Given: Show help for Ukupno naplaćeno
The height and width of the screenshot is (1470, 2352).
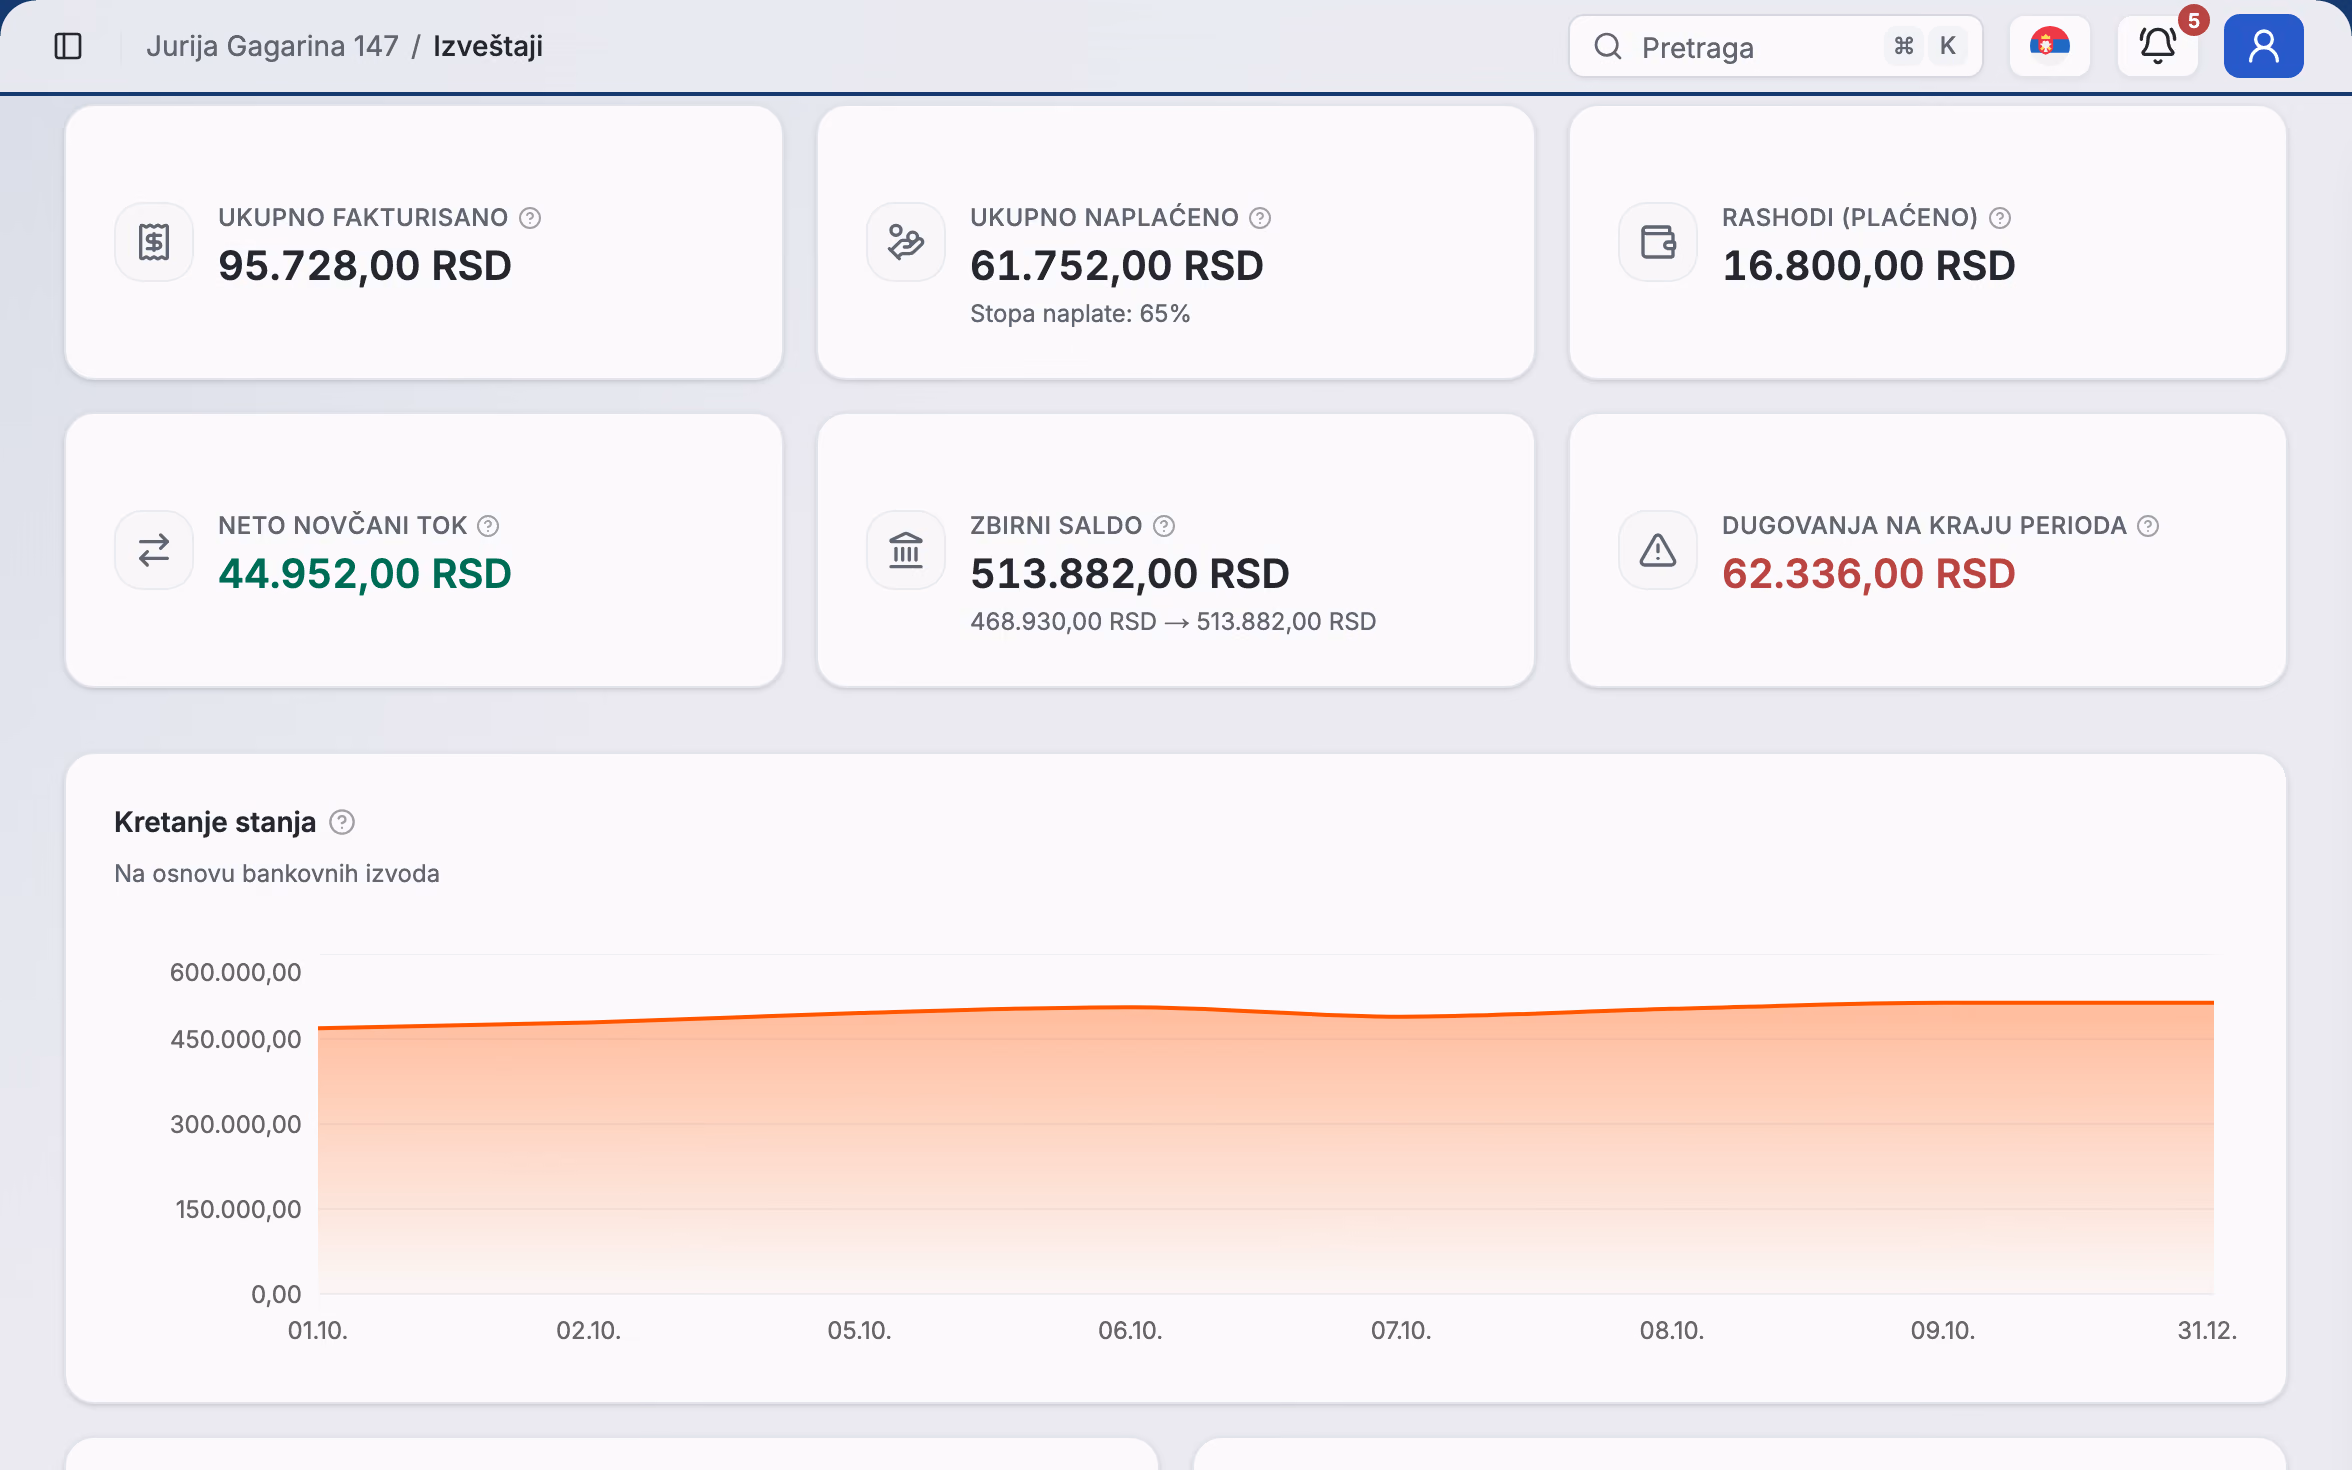Looking at the screenshot, I should click(1261, 218).
